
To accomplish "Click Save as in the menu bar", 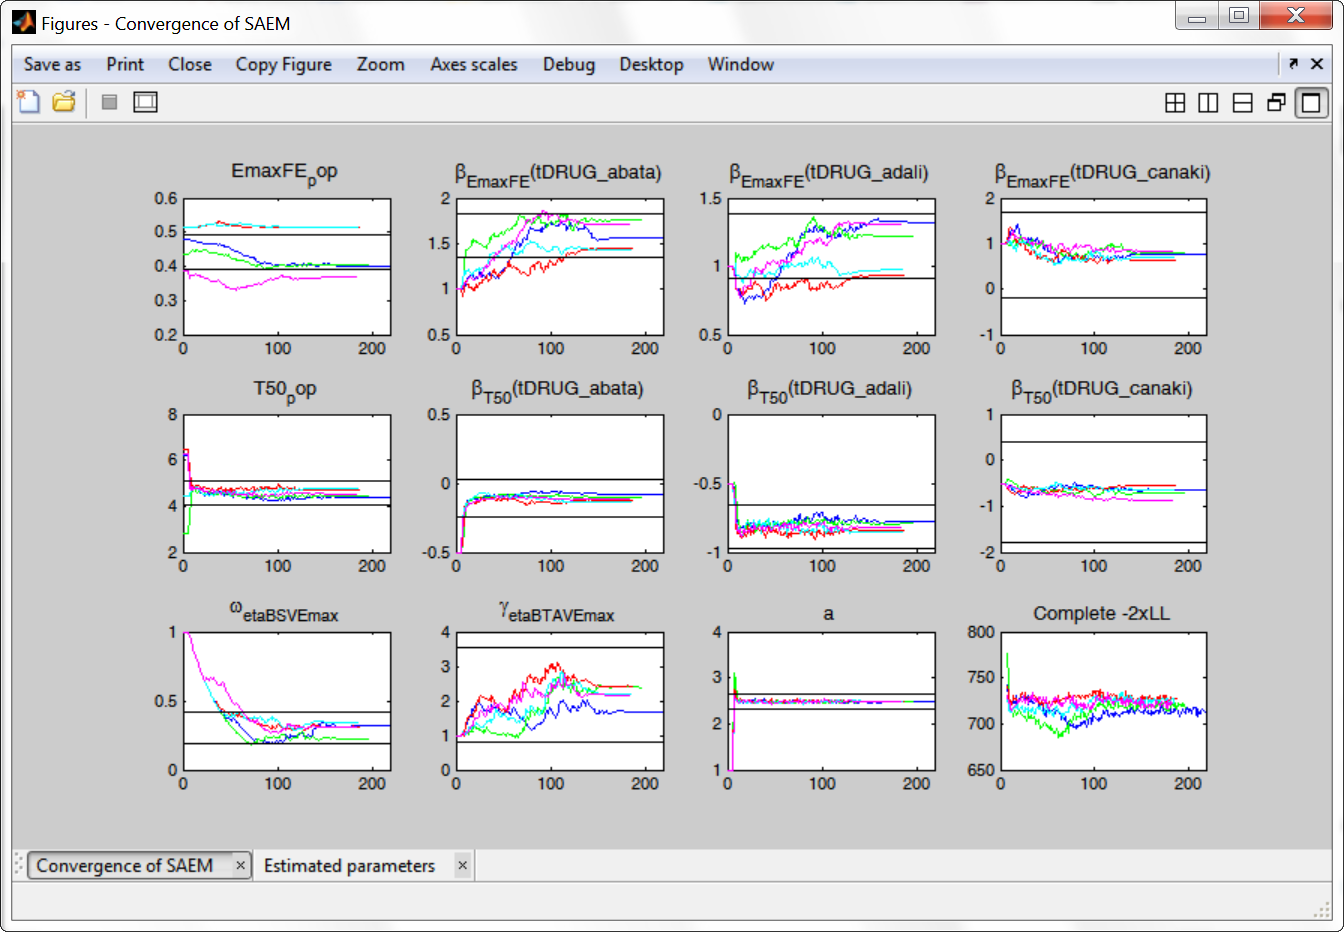I will tap(51, 64).
